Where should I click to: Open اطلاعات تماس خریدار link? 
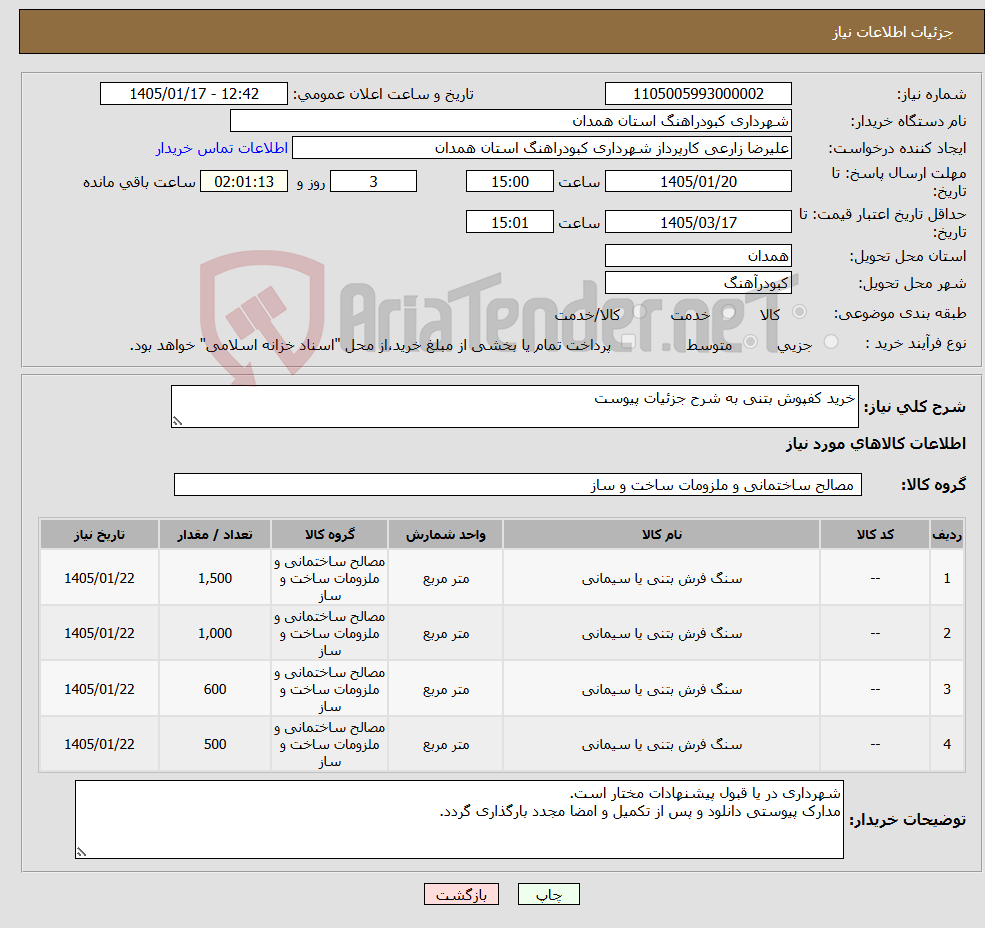222,148
